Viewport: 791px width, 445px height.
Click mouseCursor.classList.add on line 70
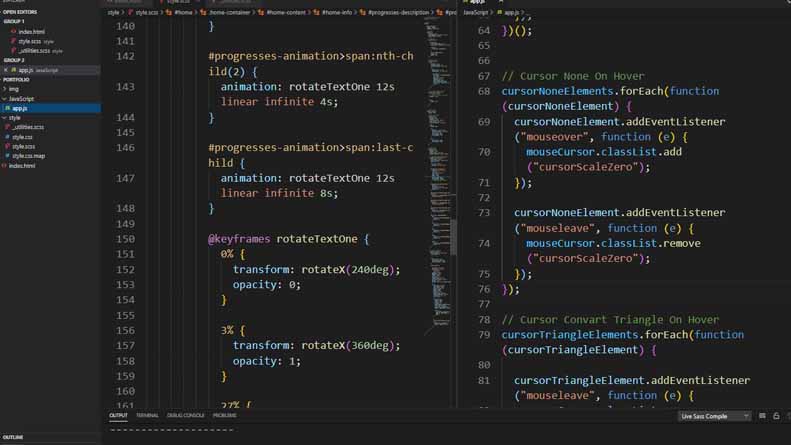point(604,152)
